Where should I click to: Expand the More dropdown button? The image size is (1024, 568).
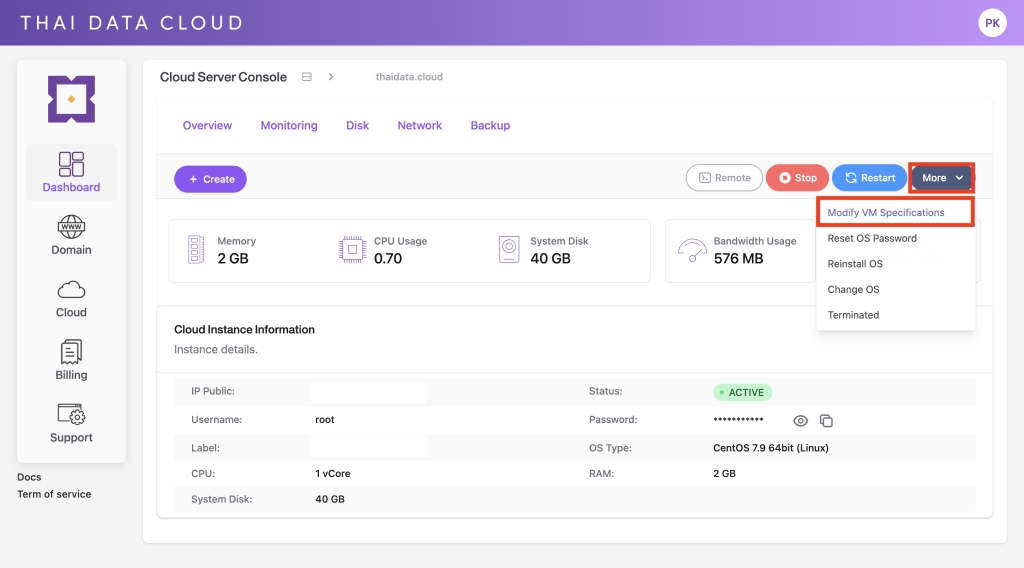941,178
